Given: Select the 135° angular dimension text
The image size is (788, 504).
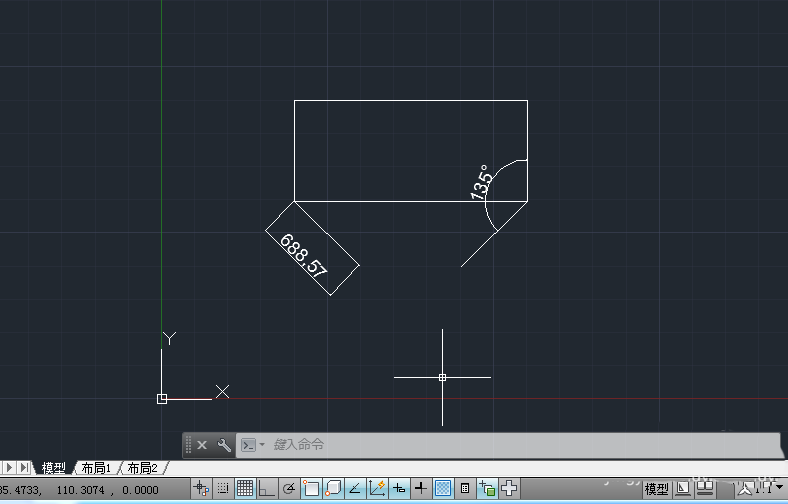Looking at the screenshot, I should [481, 182].
